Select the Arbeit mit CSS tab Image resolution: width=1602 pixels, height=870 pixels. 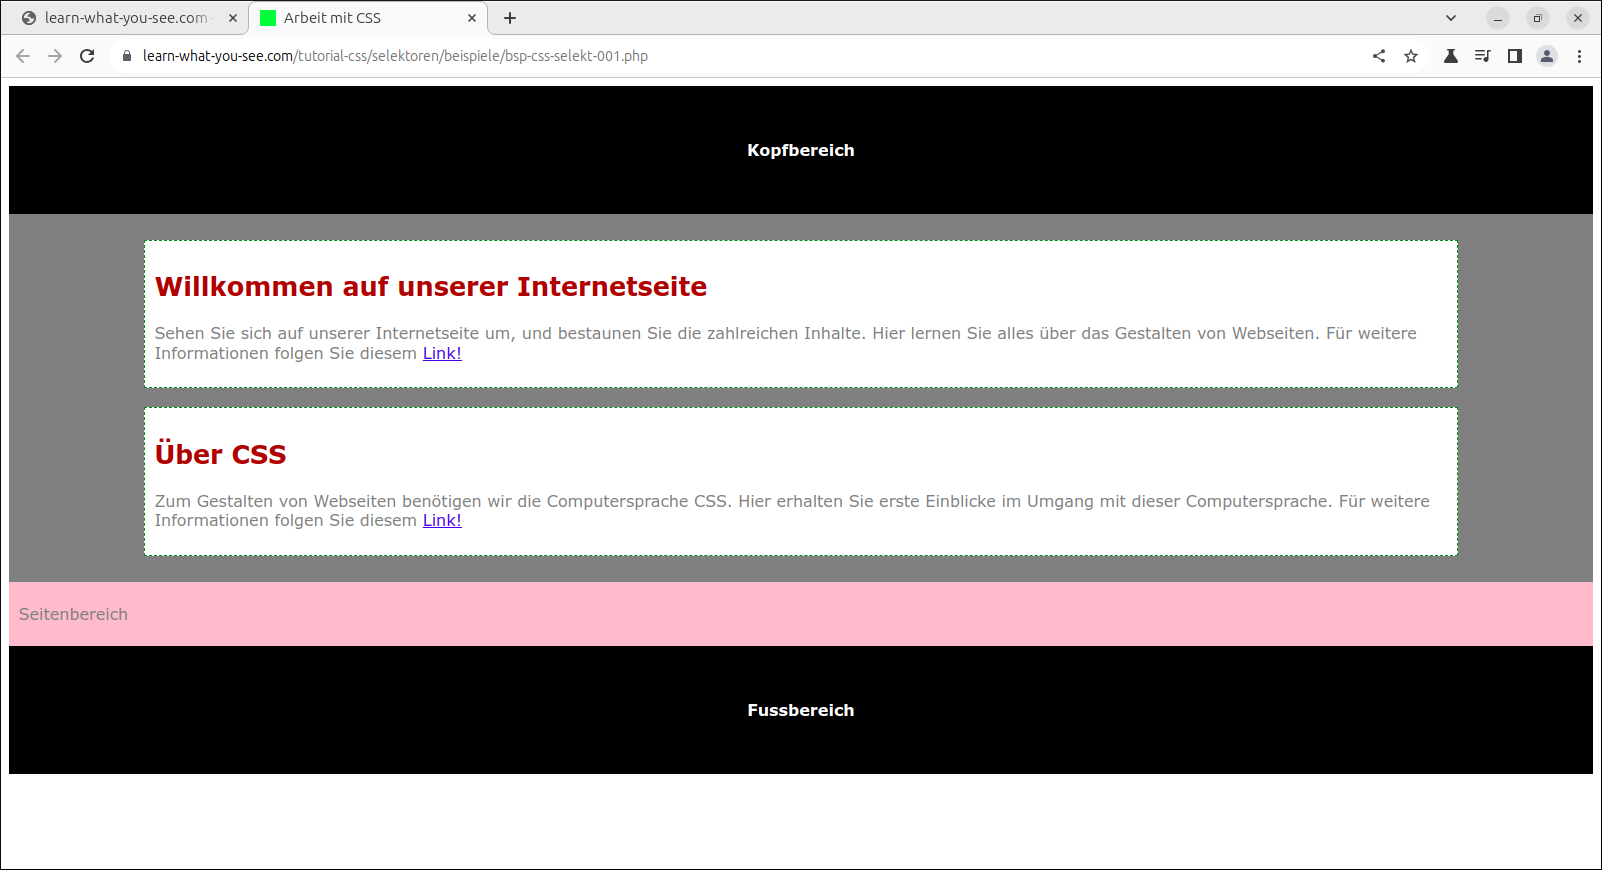pyautogui.click(x=368, y=18)
